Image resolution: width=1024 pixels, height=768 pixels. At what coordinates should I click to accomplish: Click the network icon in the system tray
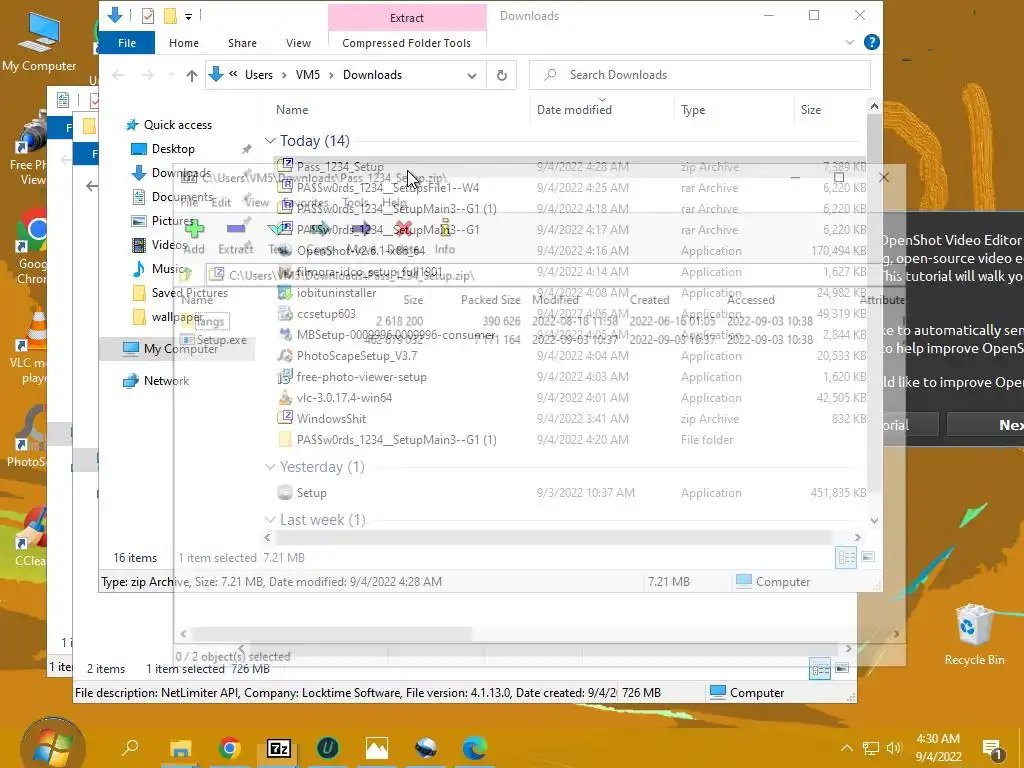871,748
